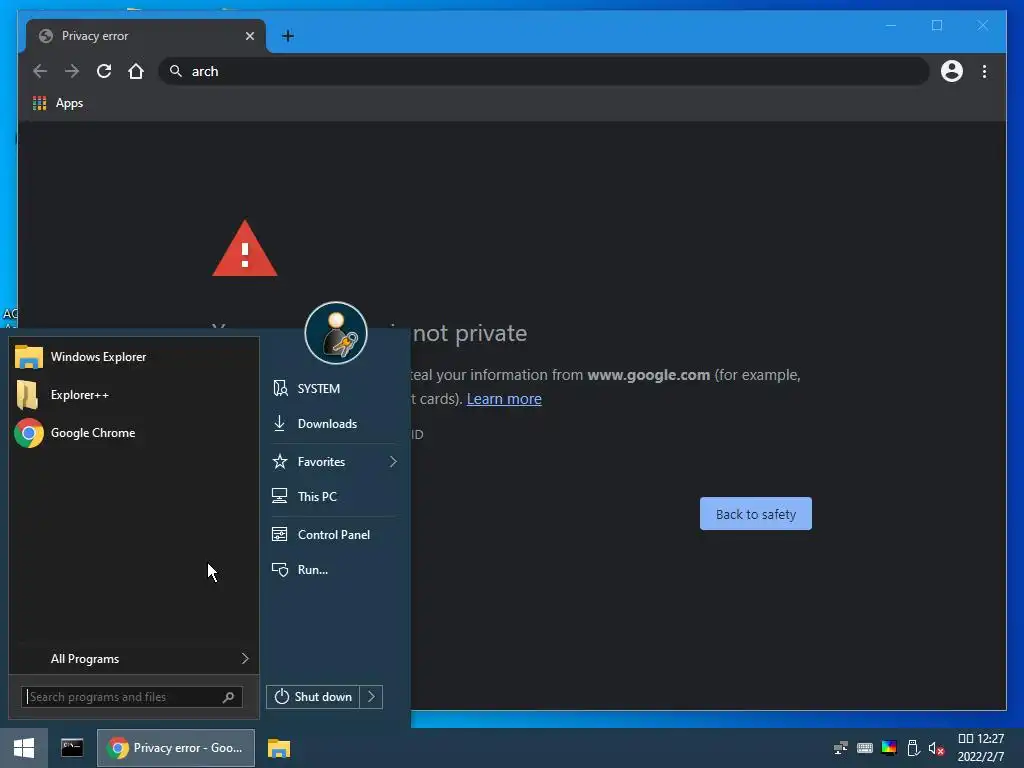The width and height of the screenshot is (1024, 768).
Task: Minimize the Chrome window
Action: (x=891, y=25)
